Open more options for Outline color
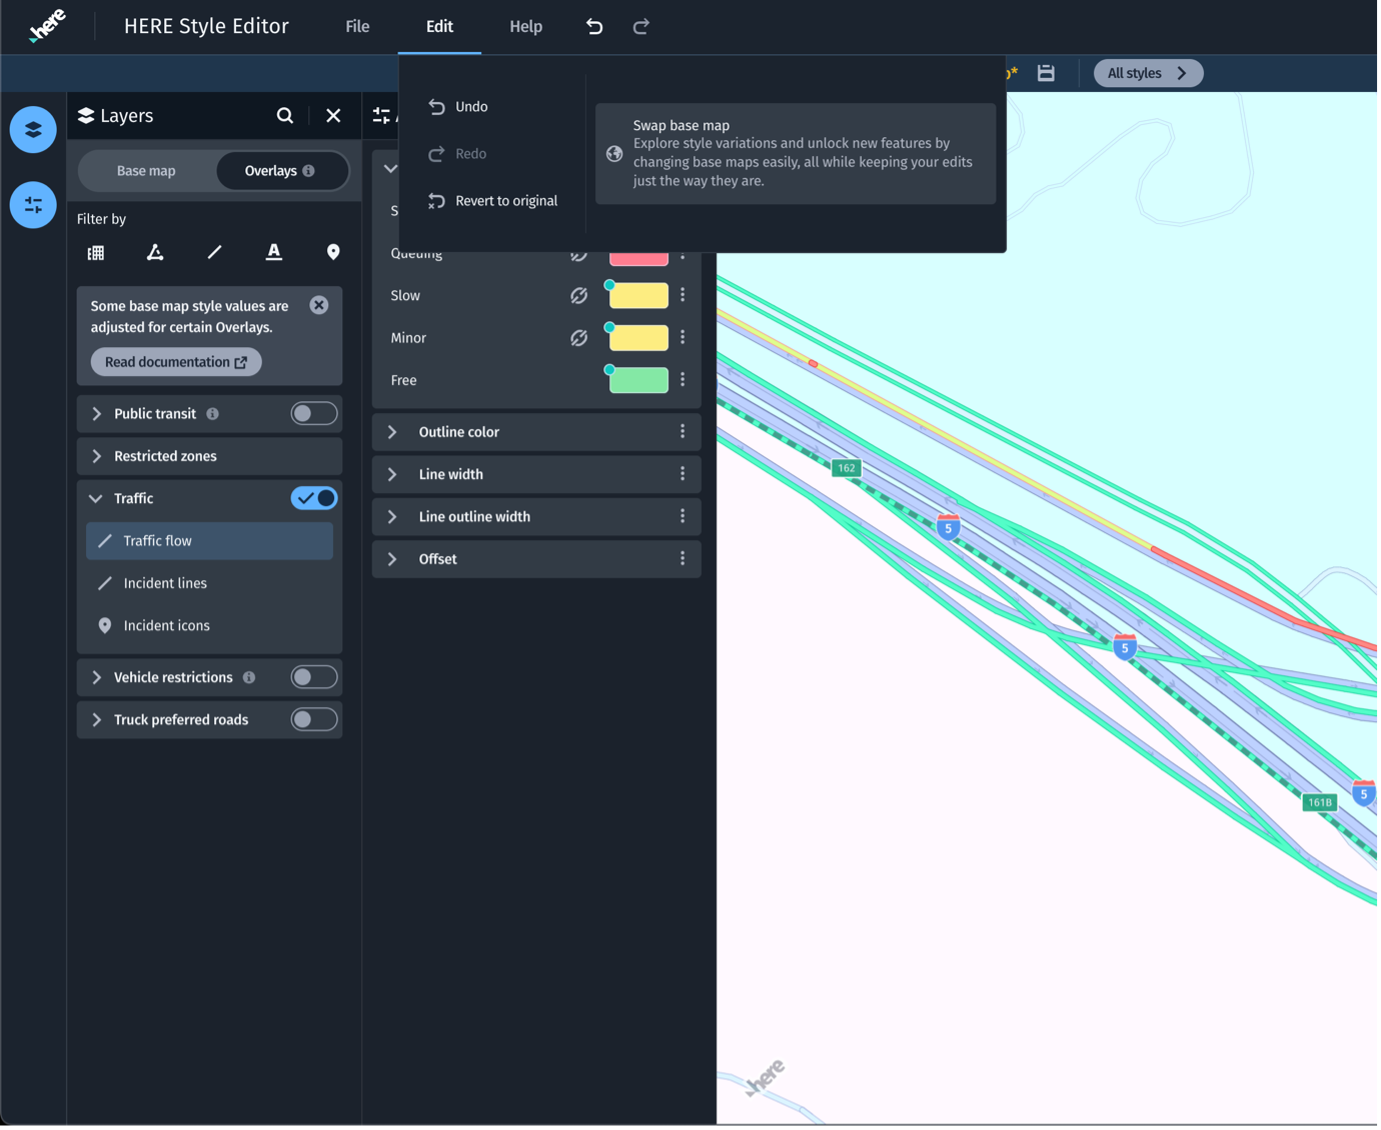The height and width of the screenshot is (1130, 1381). tap(683, 432)
